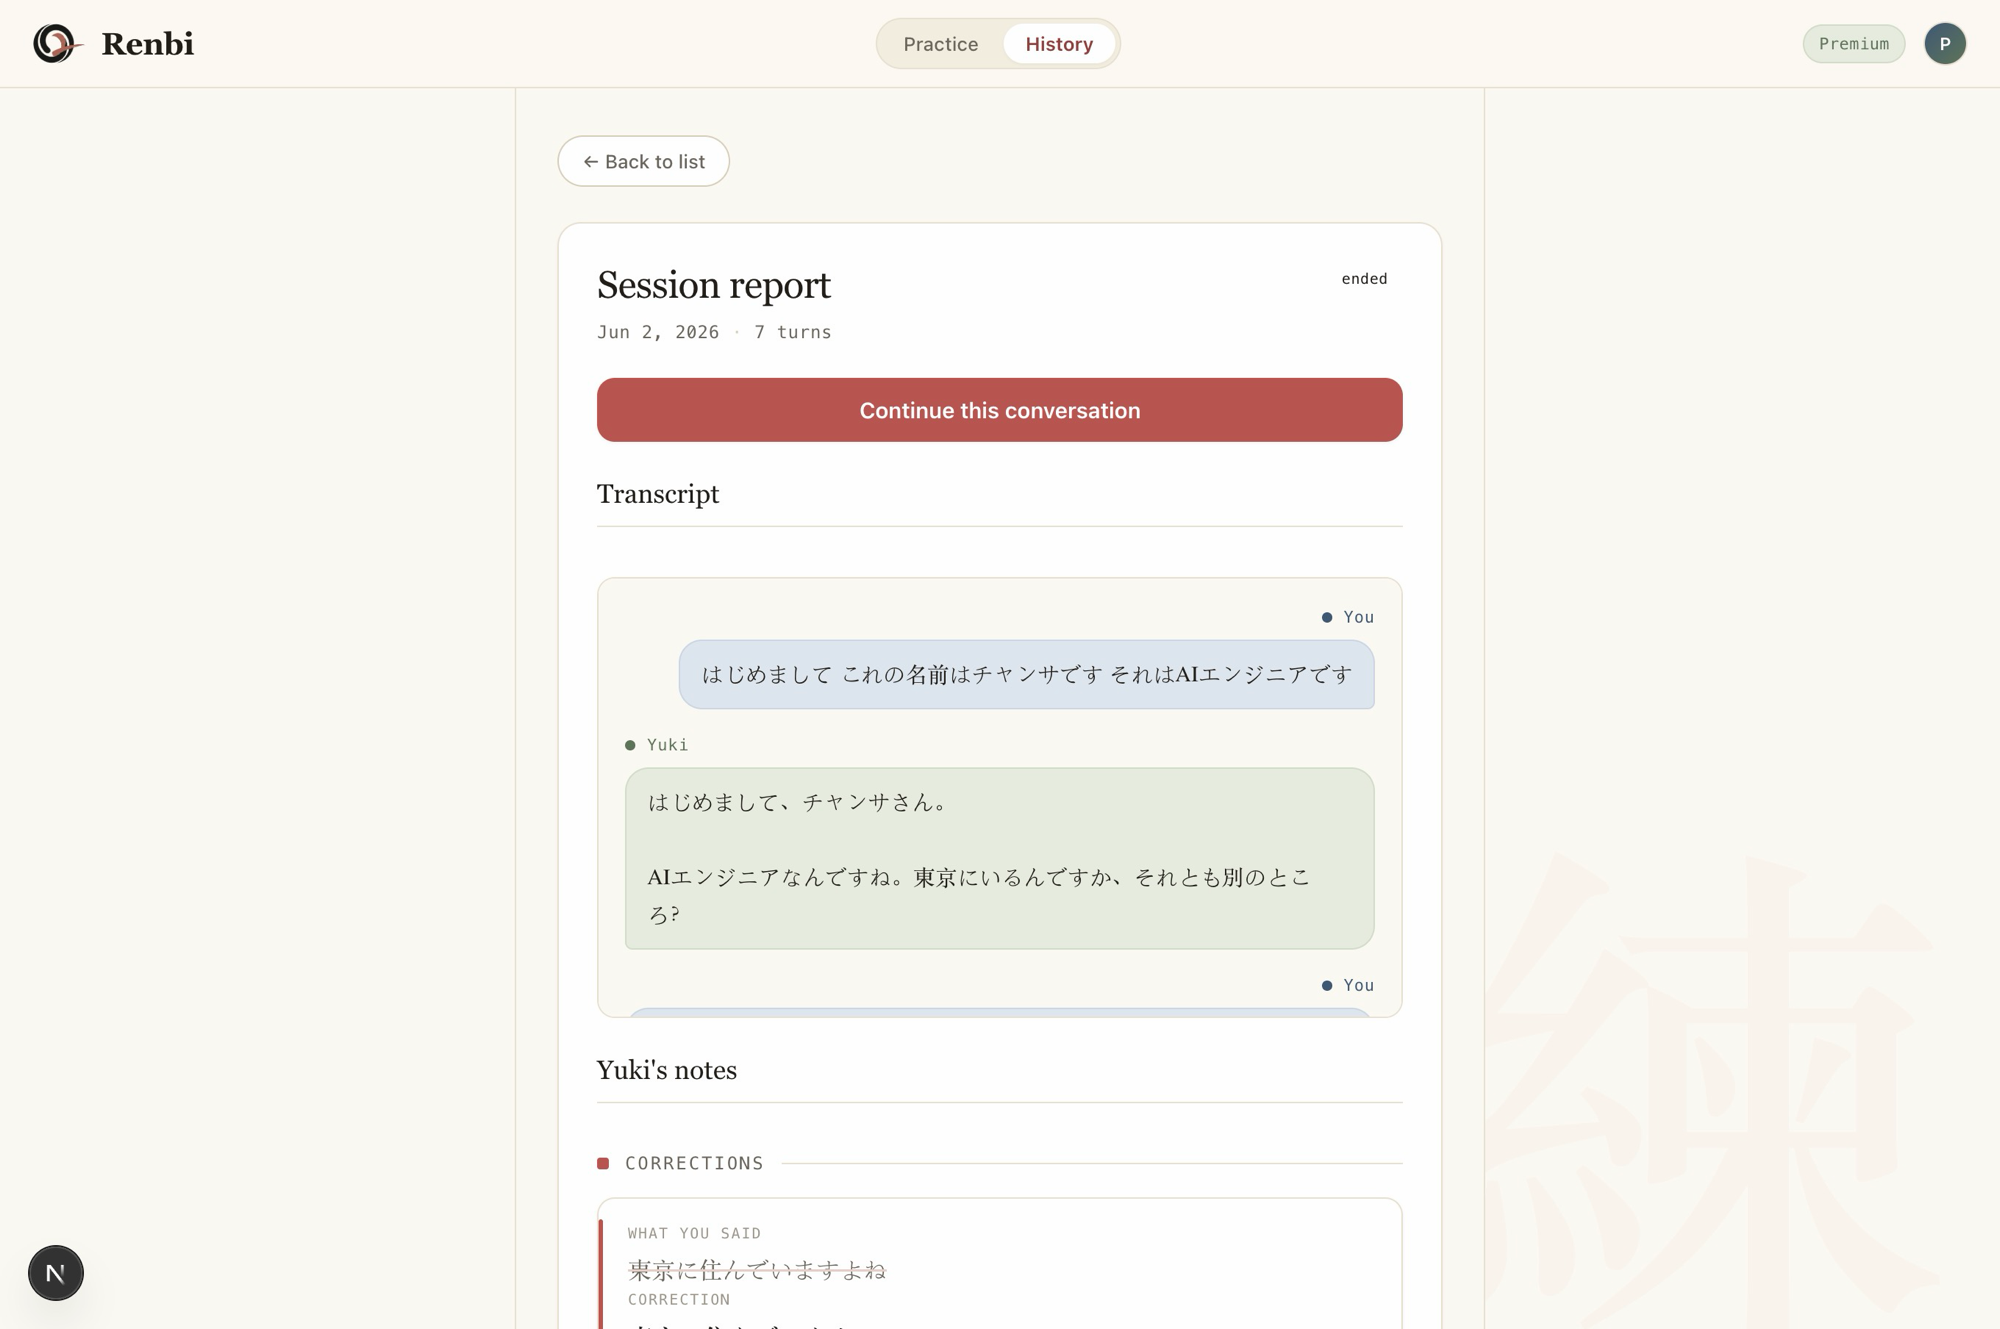This screenshot has height=1329, width=2000.
Task: Click the WHAT YOU SAID label
Action: pyautogui.click(x=694, y=1233)
